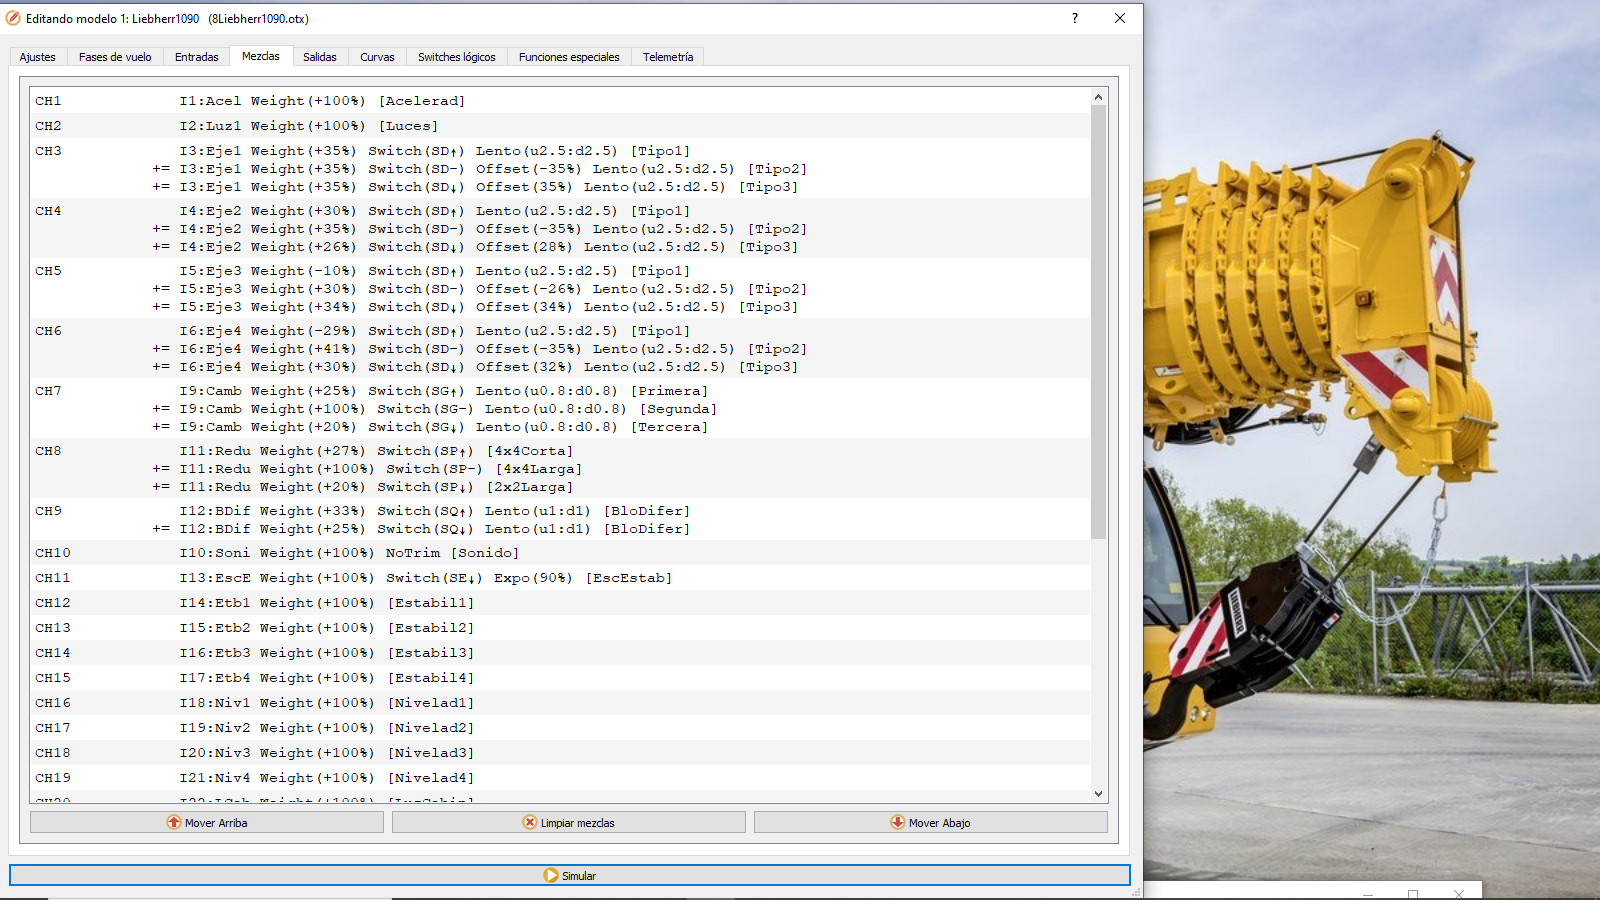
Task: Open the Telemetría tab
Action: [x=668, y=57]
